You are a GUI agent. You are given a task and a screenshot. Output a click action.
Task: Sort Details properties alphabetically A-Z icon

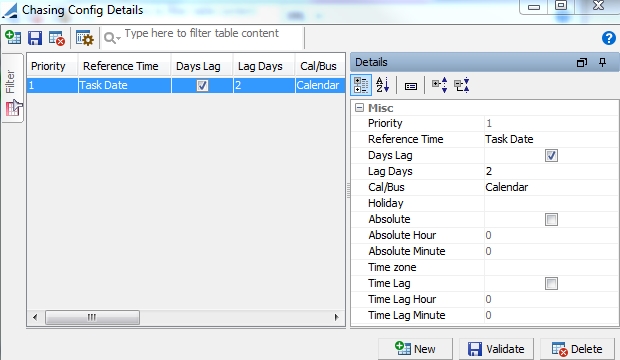point(382,85)
